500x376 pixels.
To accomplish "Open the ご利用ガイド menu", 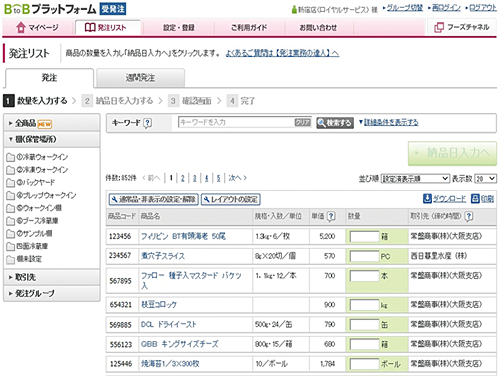I will pos(249,27).
